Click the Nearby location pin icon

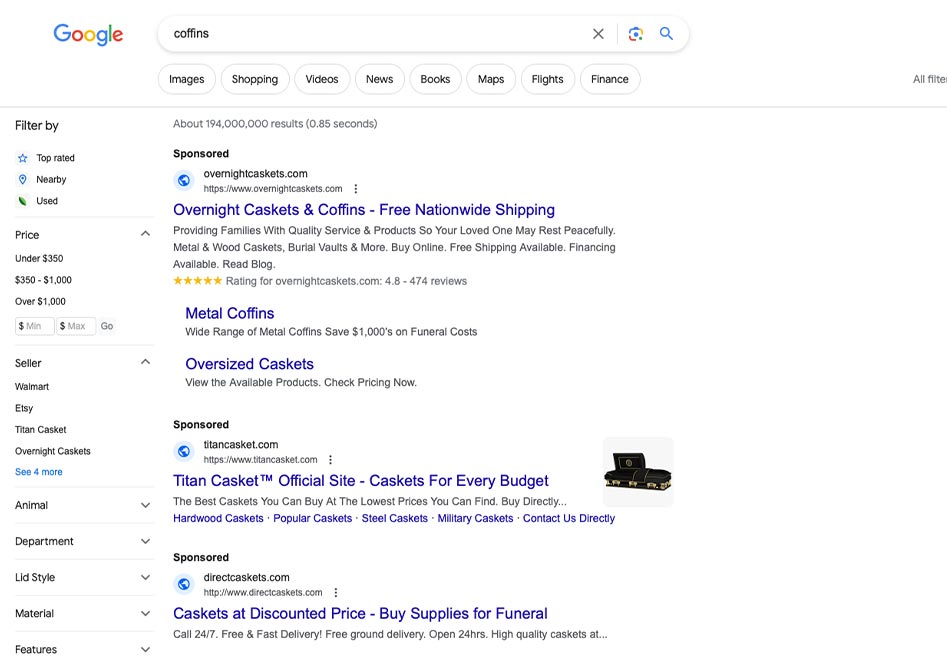coord(22,179)
